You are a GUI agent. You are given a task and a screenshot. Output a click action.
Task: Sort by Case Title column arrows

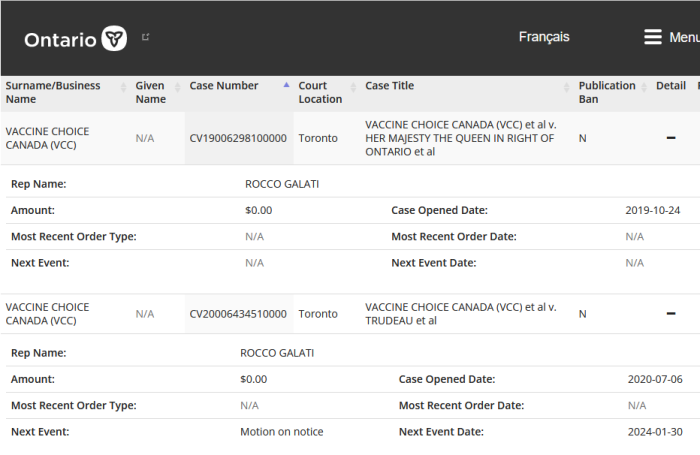pos(567,88)
